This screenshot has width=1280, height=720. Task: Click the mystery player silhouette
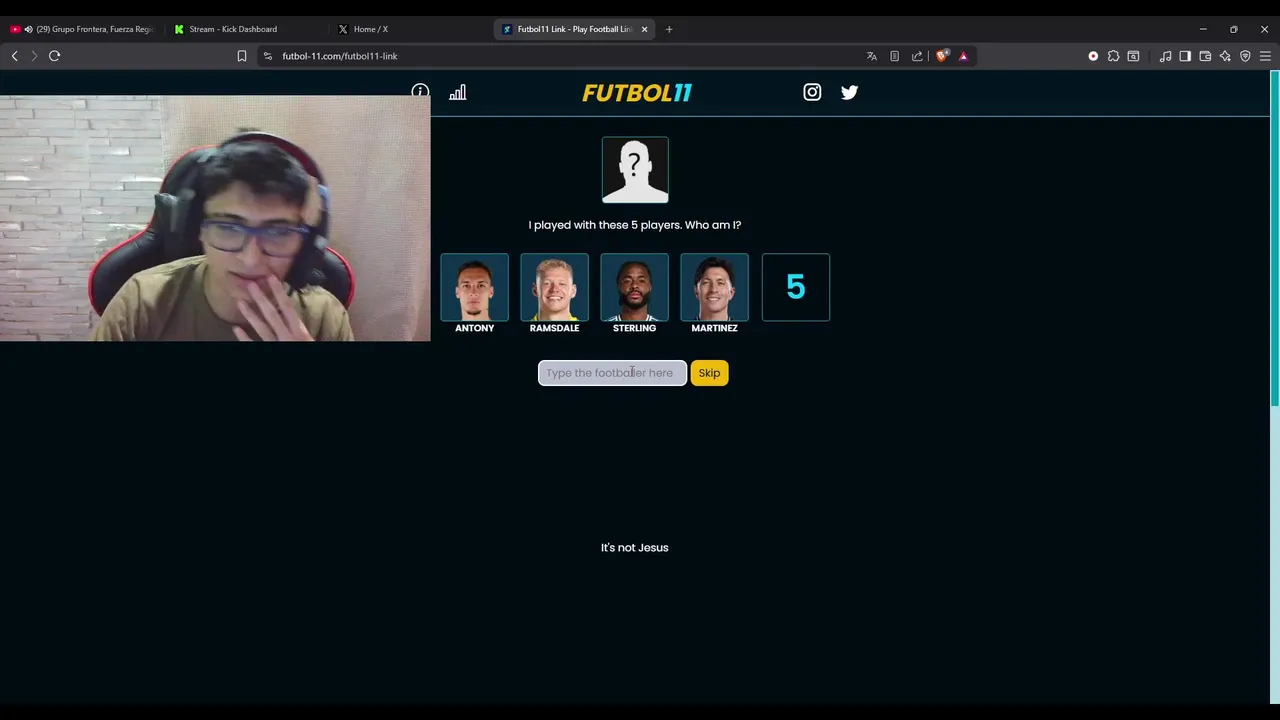click(635, 170)
